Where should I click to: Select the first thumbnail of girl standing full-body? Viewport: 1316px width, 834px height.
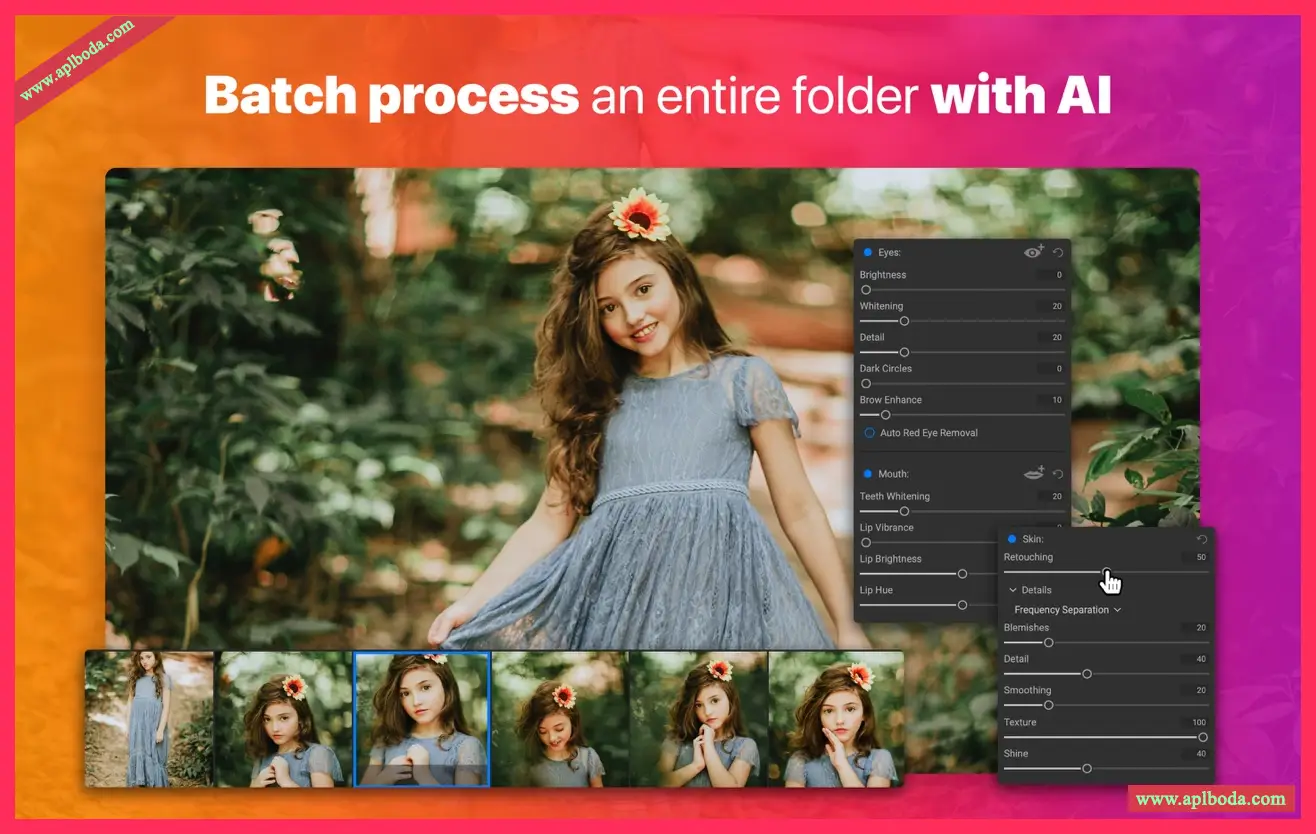150,718
